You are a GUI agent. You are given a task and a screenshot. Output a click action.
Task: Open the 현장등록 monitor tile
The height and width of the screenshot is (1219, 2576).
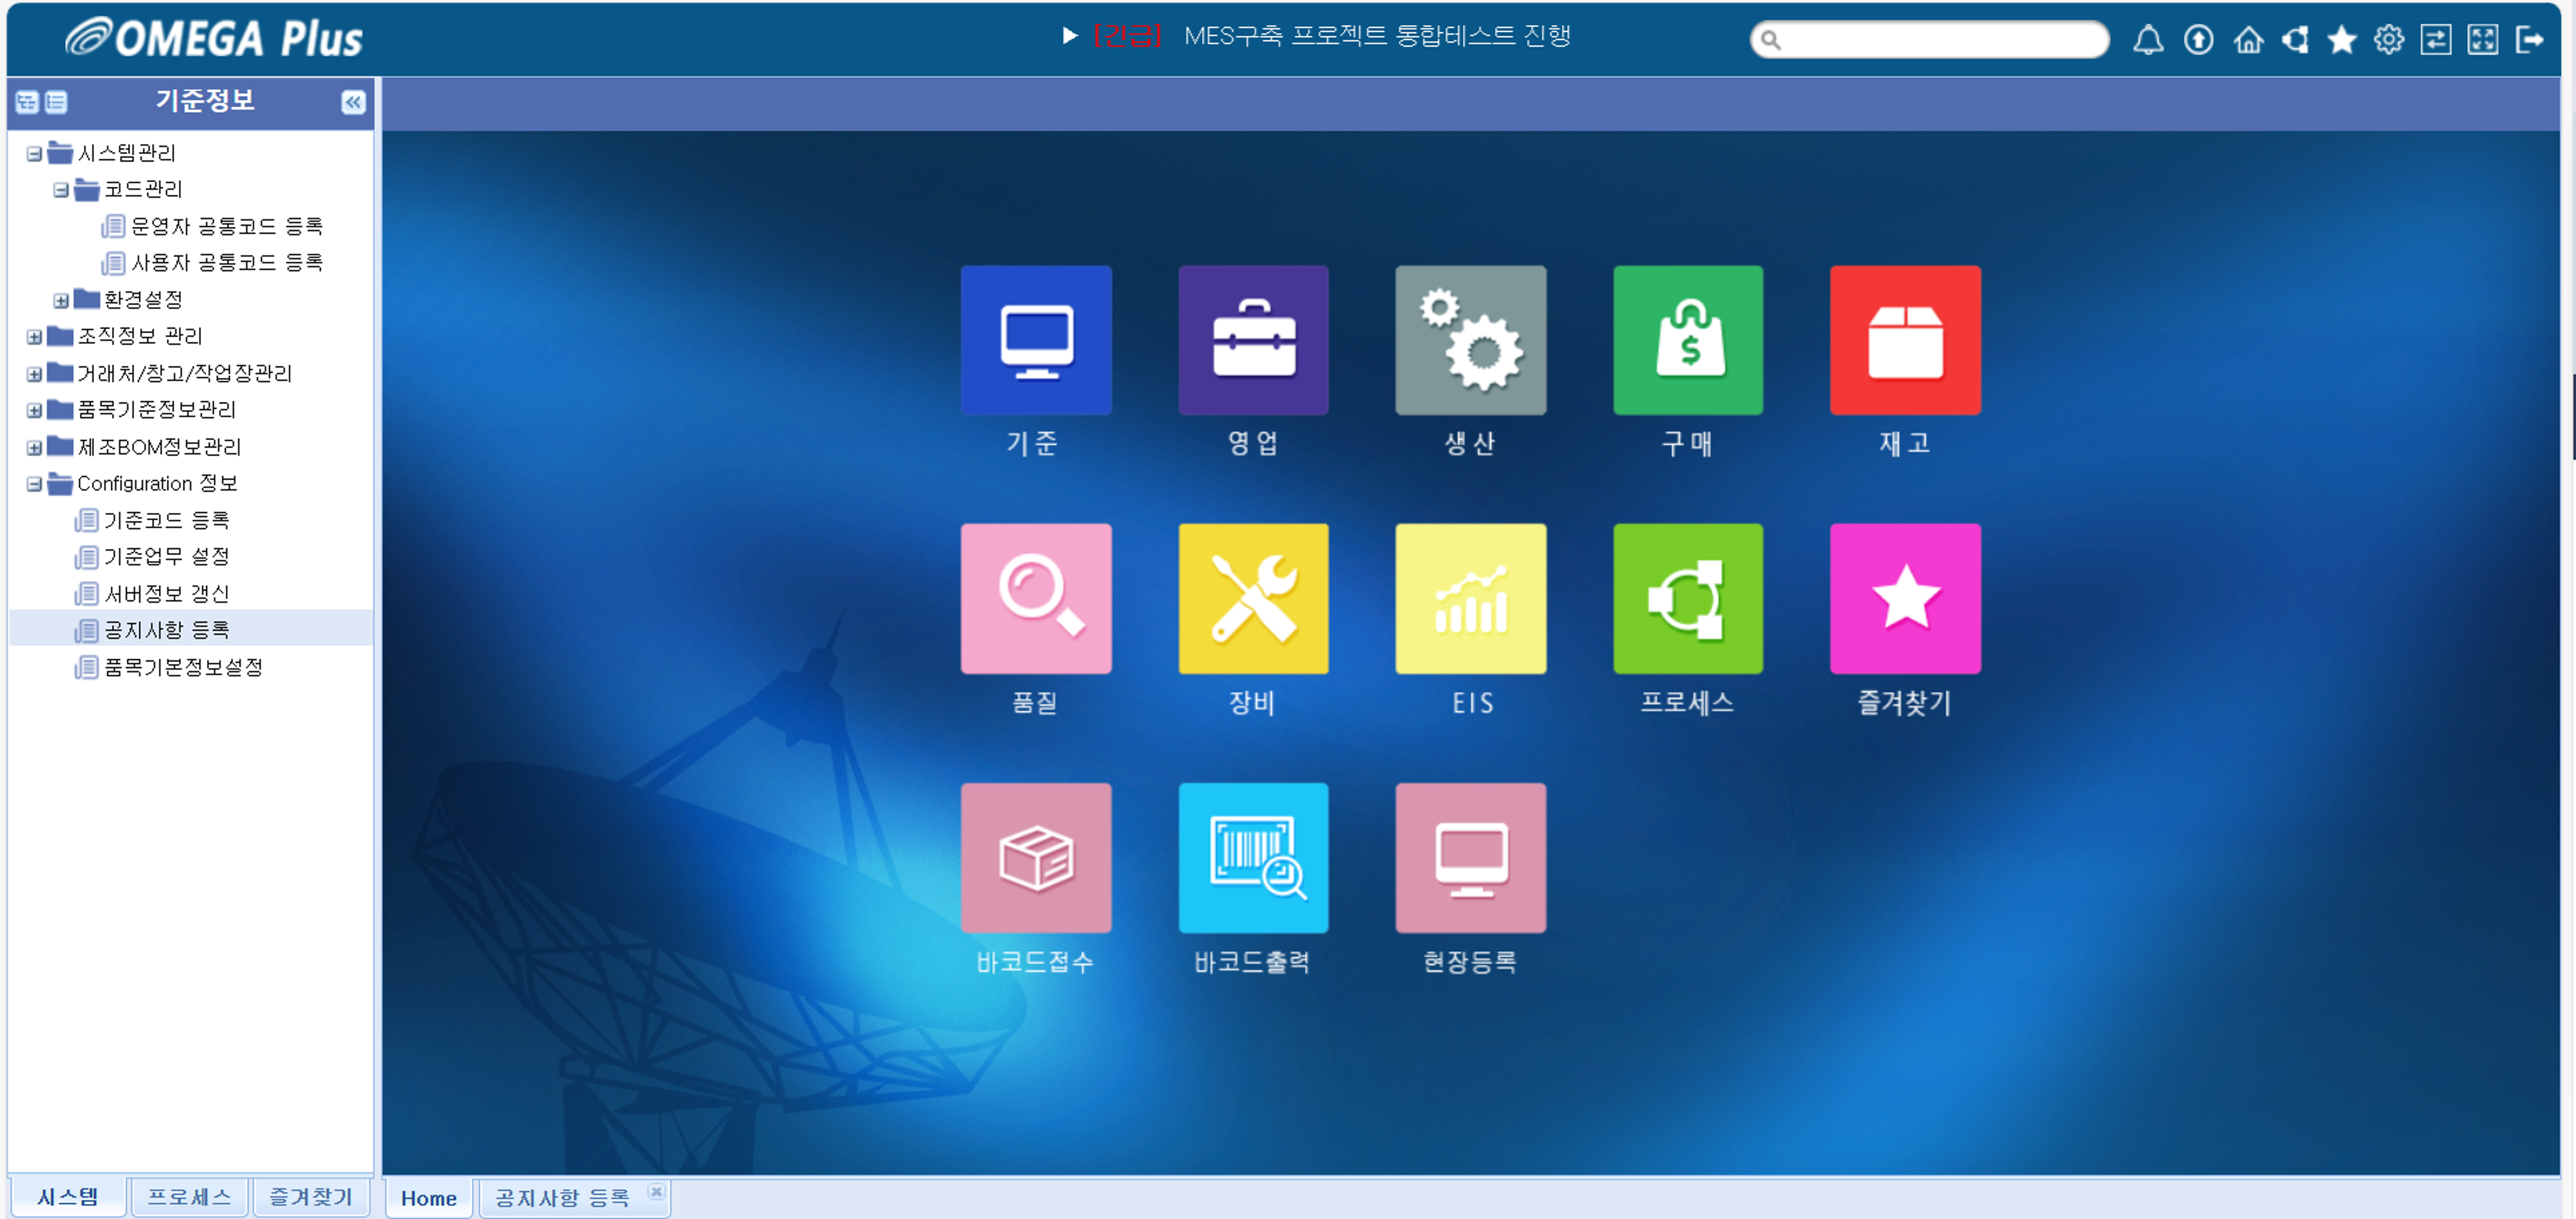pyautogui.click(x=1470, y=857)
